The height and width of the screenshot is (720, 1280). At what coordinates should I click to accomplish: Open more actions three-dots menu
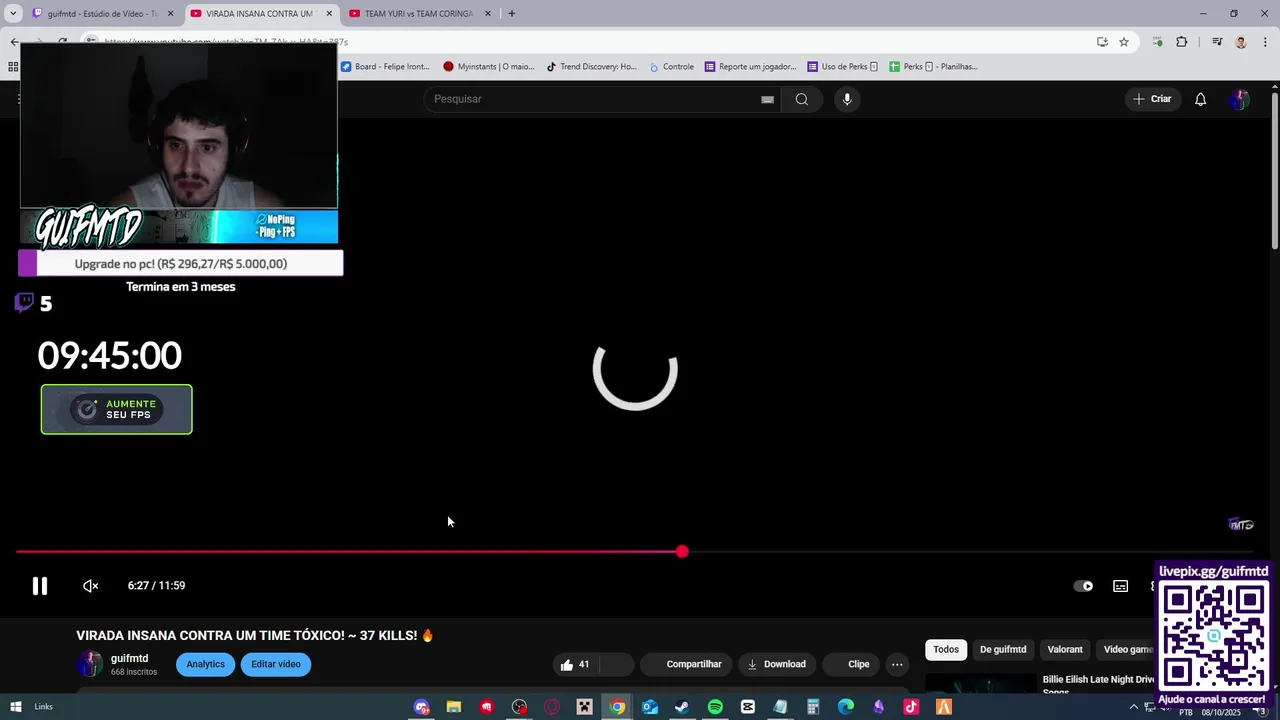pos(897,664)
